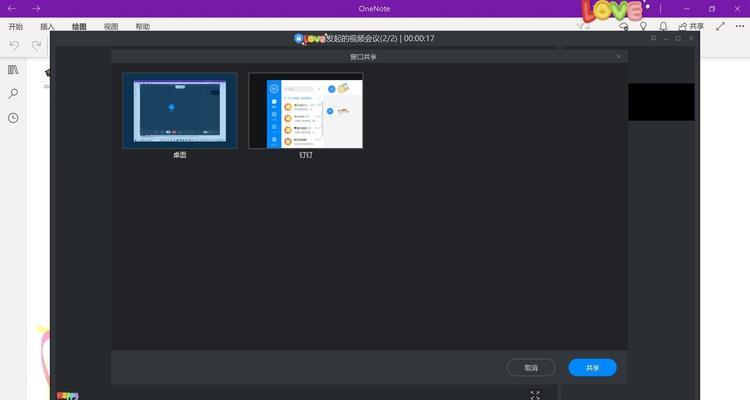
Task: Open the OneNote notebooks navigation icon
Action: (x=13, y=70)
